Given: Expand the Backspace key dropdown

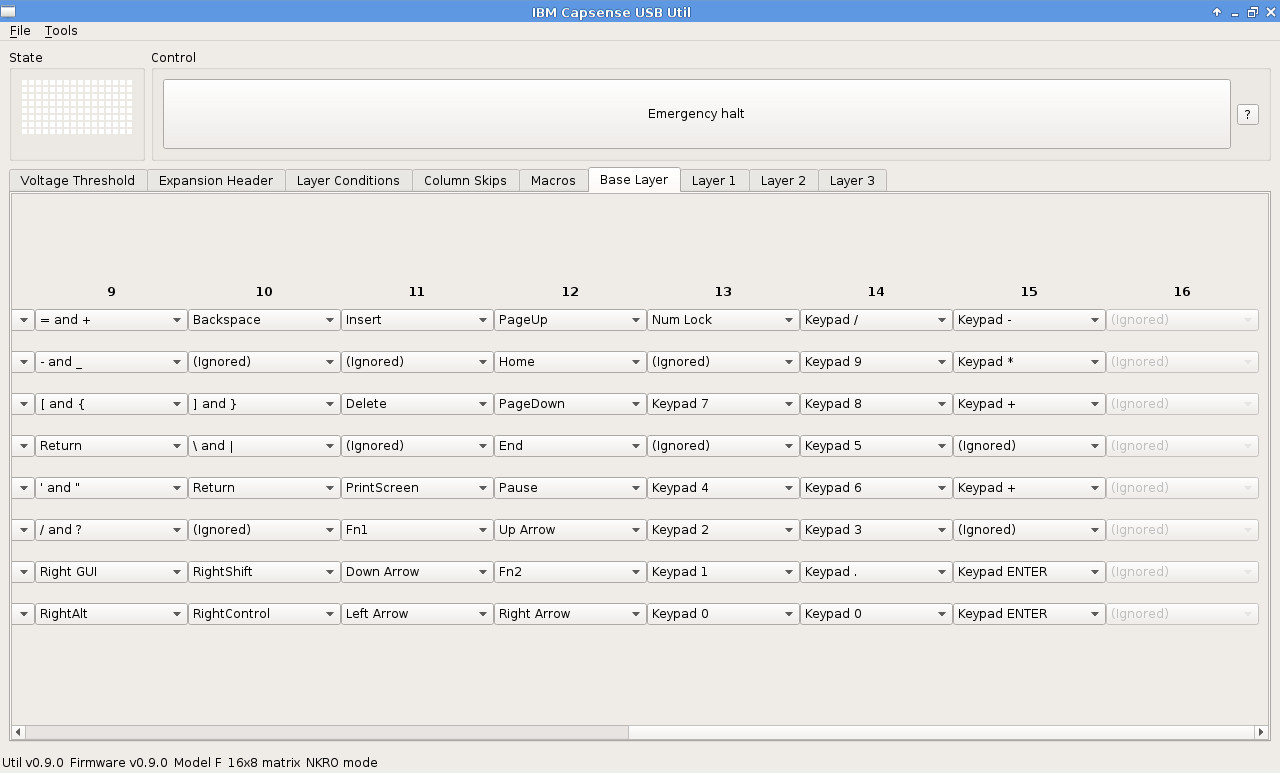Looking at the screenshot, I should pos(263,320).
